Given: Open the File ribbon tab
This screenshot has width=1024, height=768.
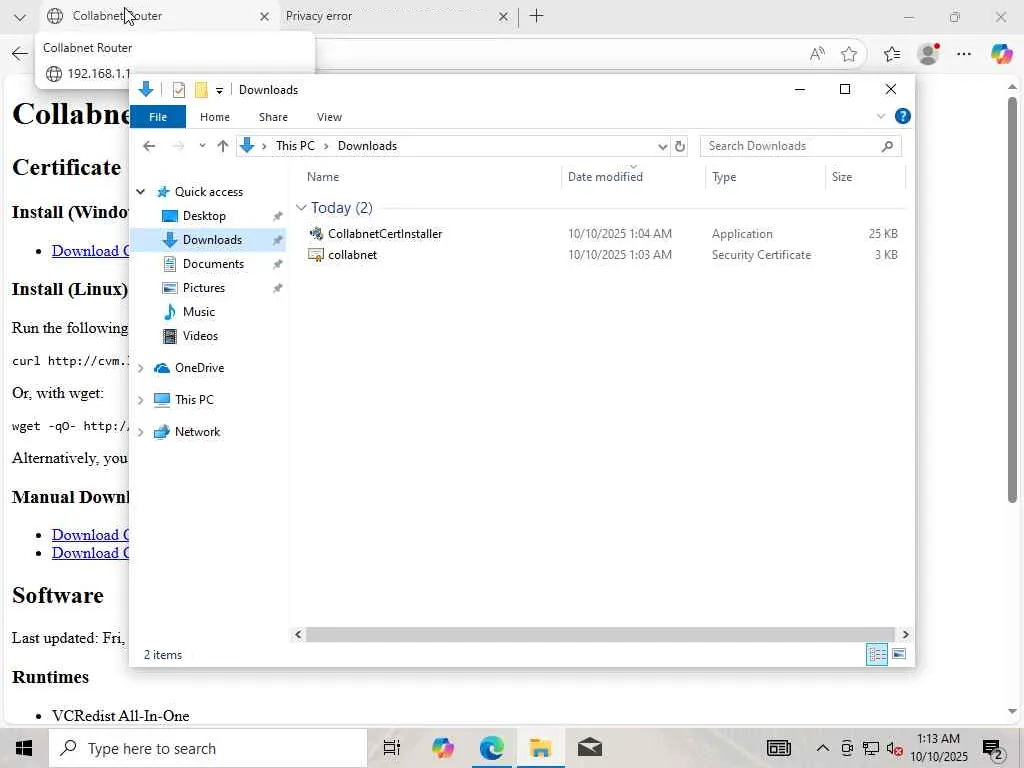Looking at the screenshot, I should tap(158, 117).
